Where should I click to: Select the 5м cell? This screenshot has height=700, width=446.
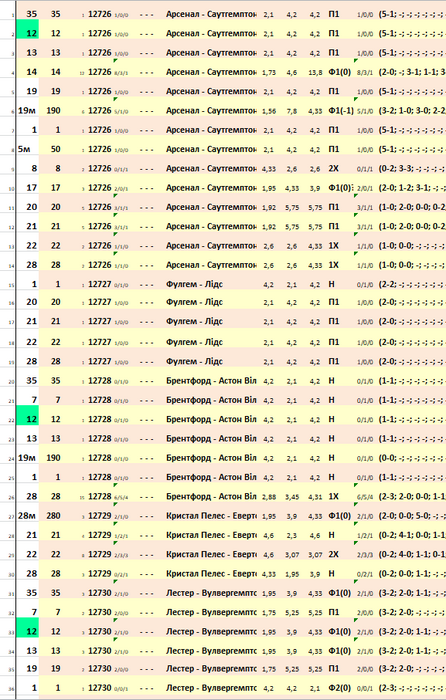[x=24, y=149]
